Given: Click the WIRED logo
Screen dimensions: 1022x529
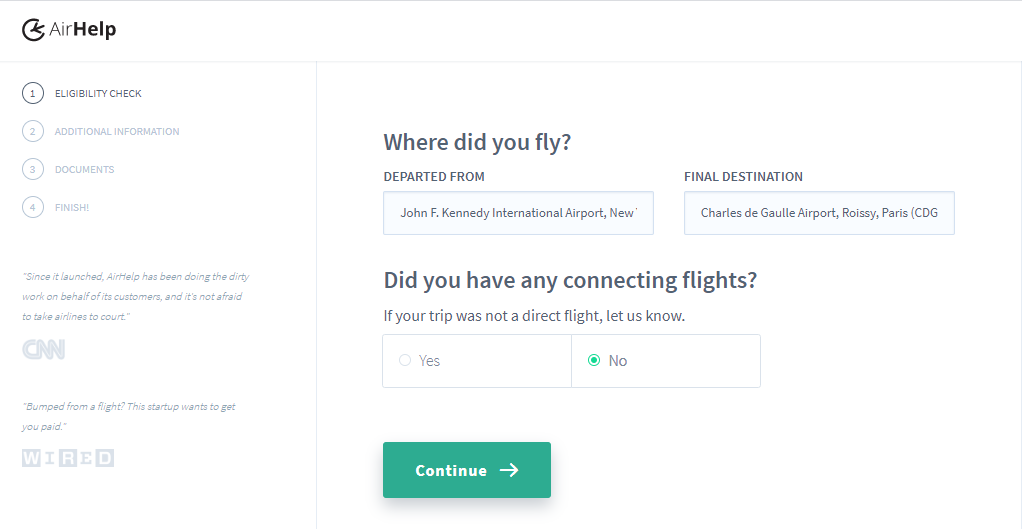Looking at the screenshot, I should point(68,458).
